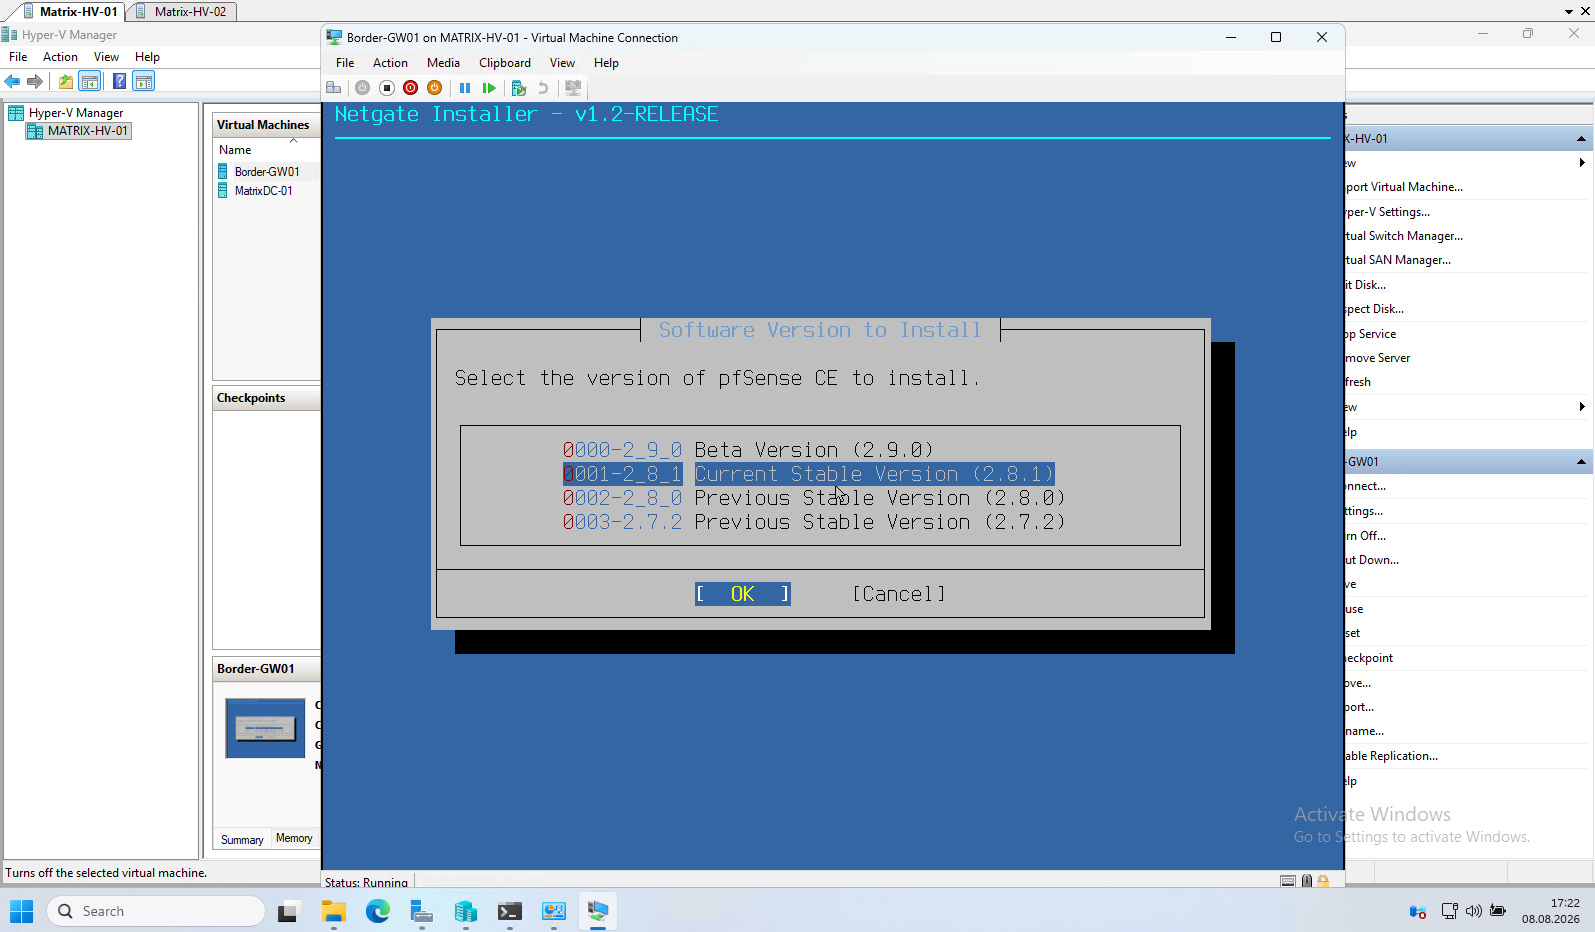Open View menu in VM Connection window
Screen dimensions: 1595x932
[562, 63]
